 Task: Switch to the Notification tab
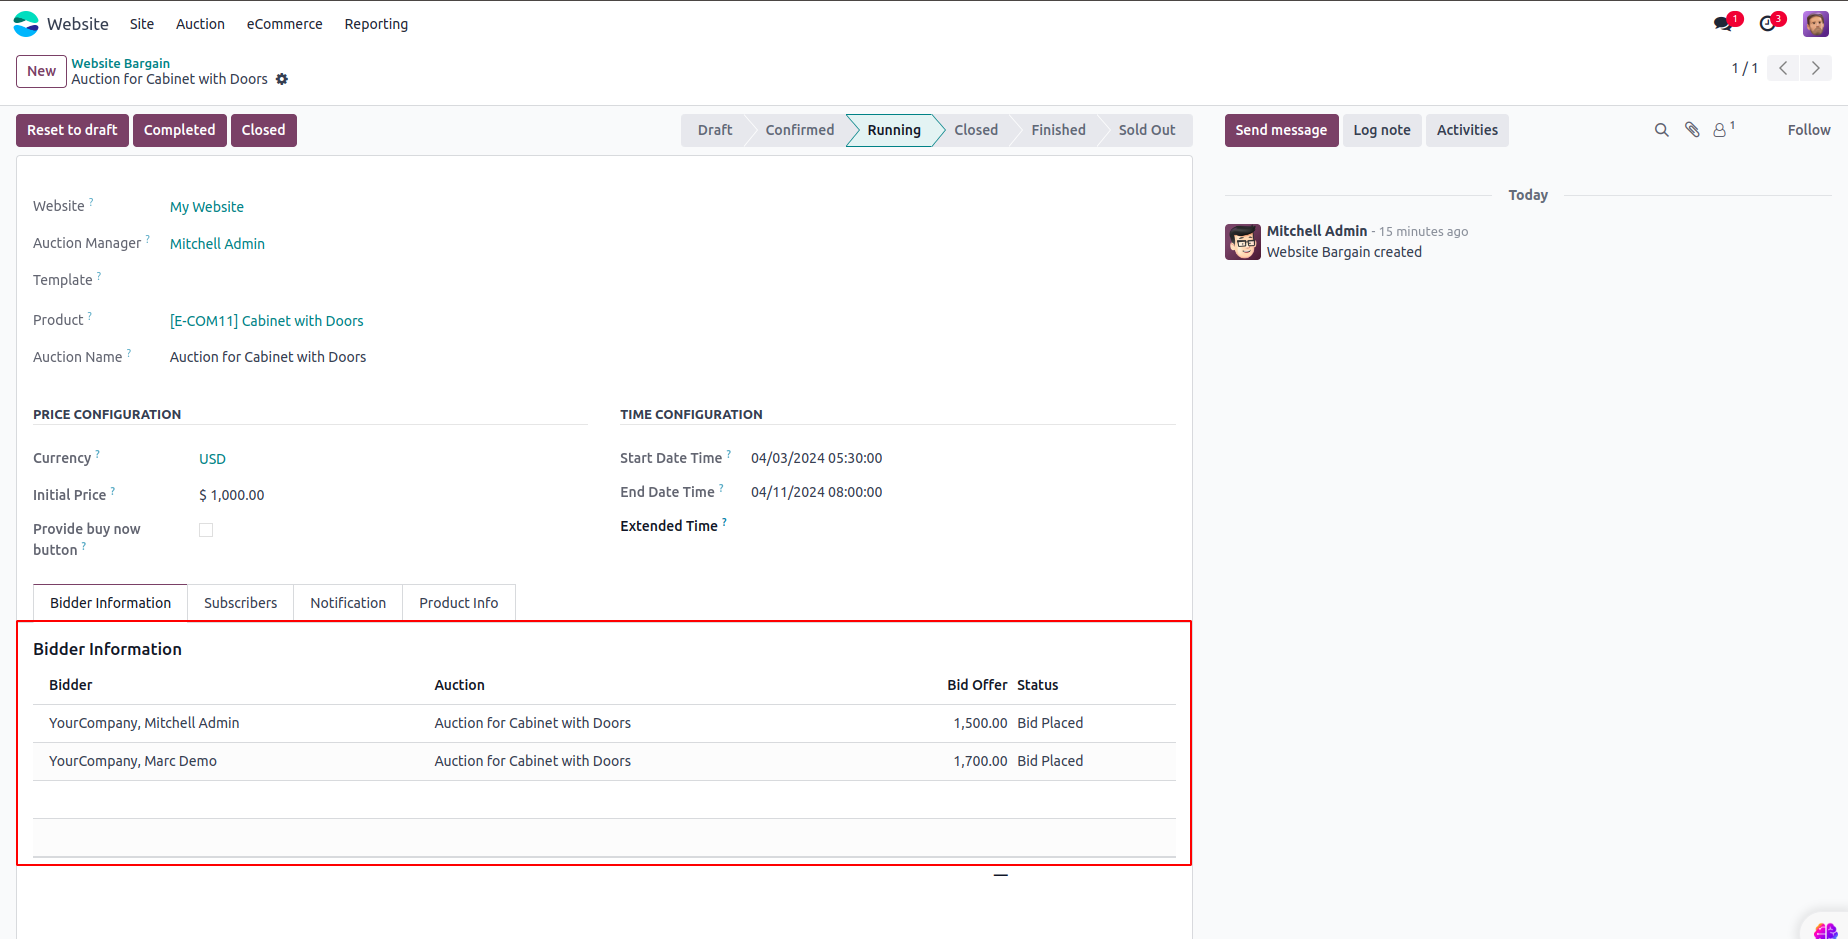[348, 603]
